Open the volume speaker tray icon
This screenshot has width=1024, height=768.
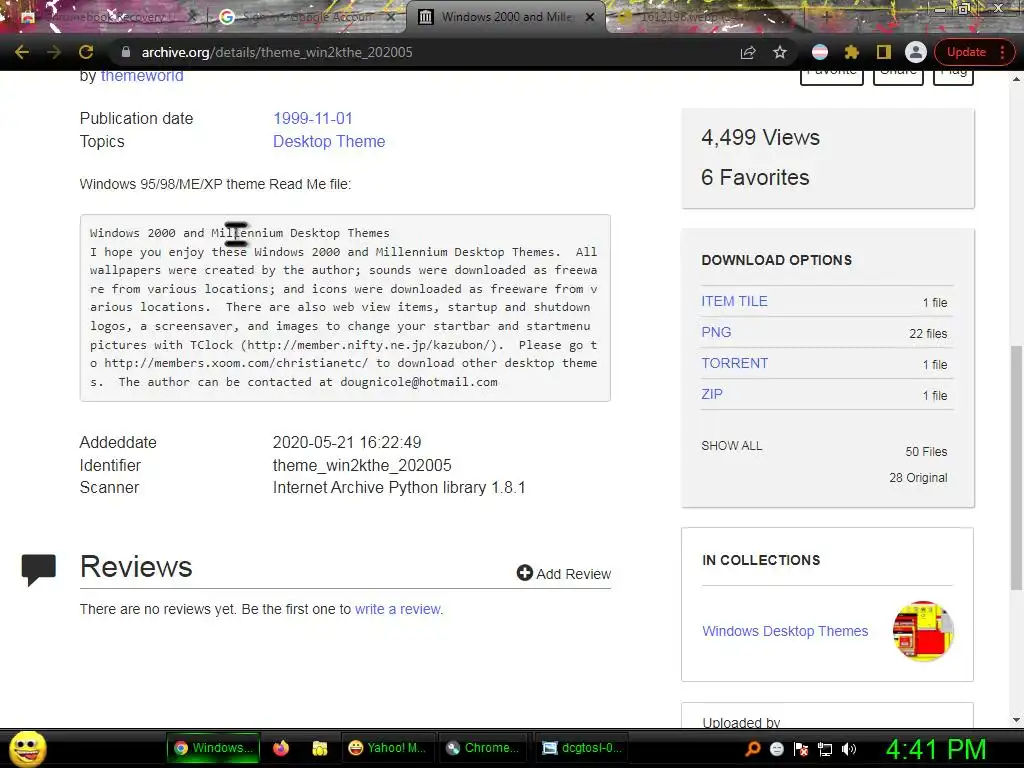click(x=849, y=748)
